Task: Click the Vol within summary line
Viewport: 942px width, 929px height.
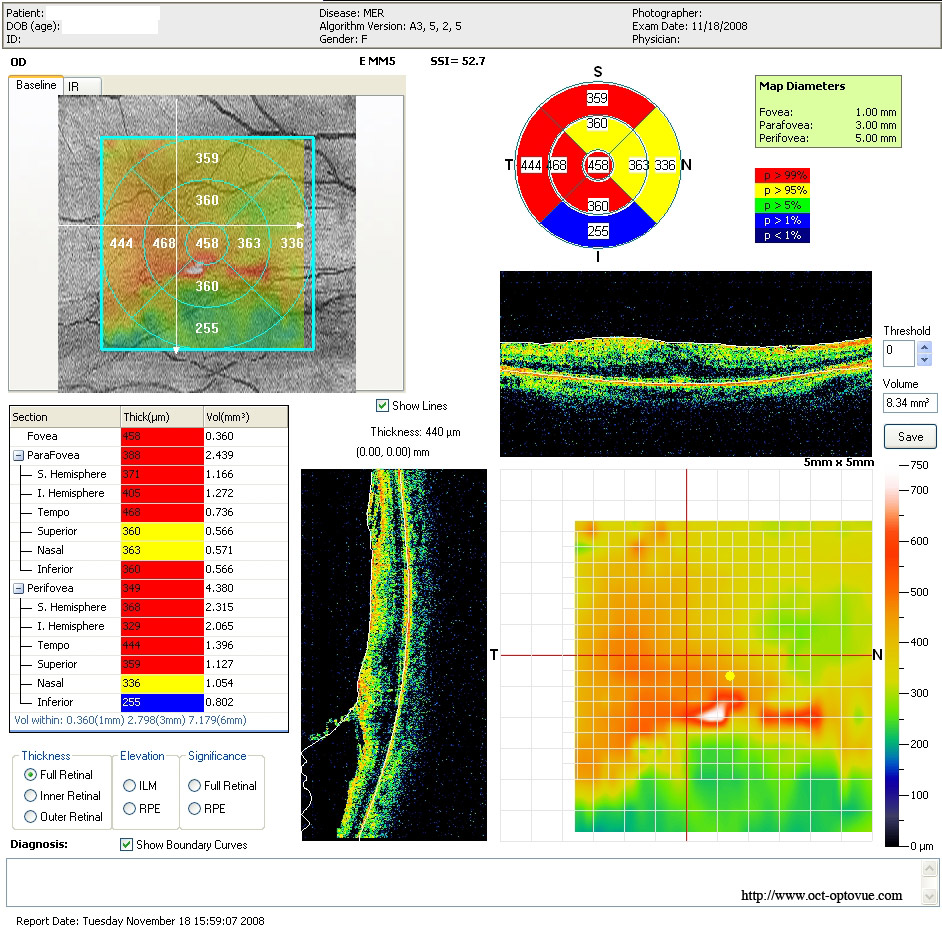Action: pos(130,720)
